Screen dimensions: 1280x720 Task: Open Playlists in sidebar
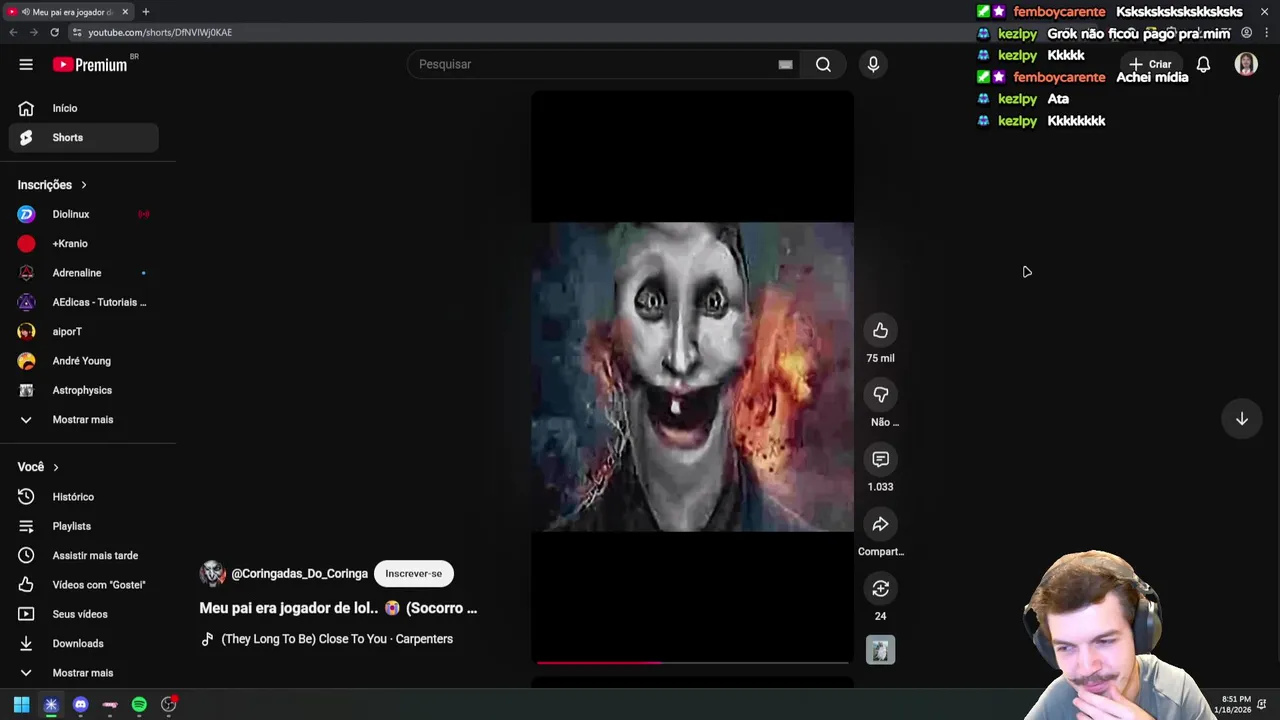[84, 526]
